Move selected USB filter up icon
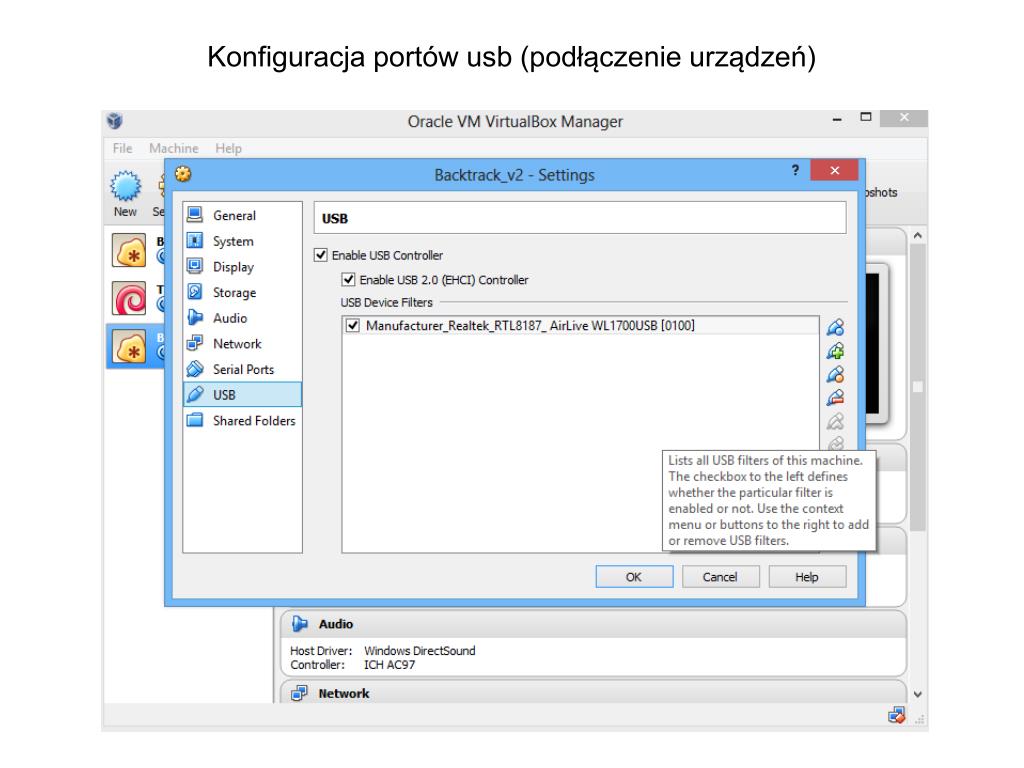1024x768 pixels. click(x=835, y=421)
